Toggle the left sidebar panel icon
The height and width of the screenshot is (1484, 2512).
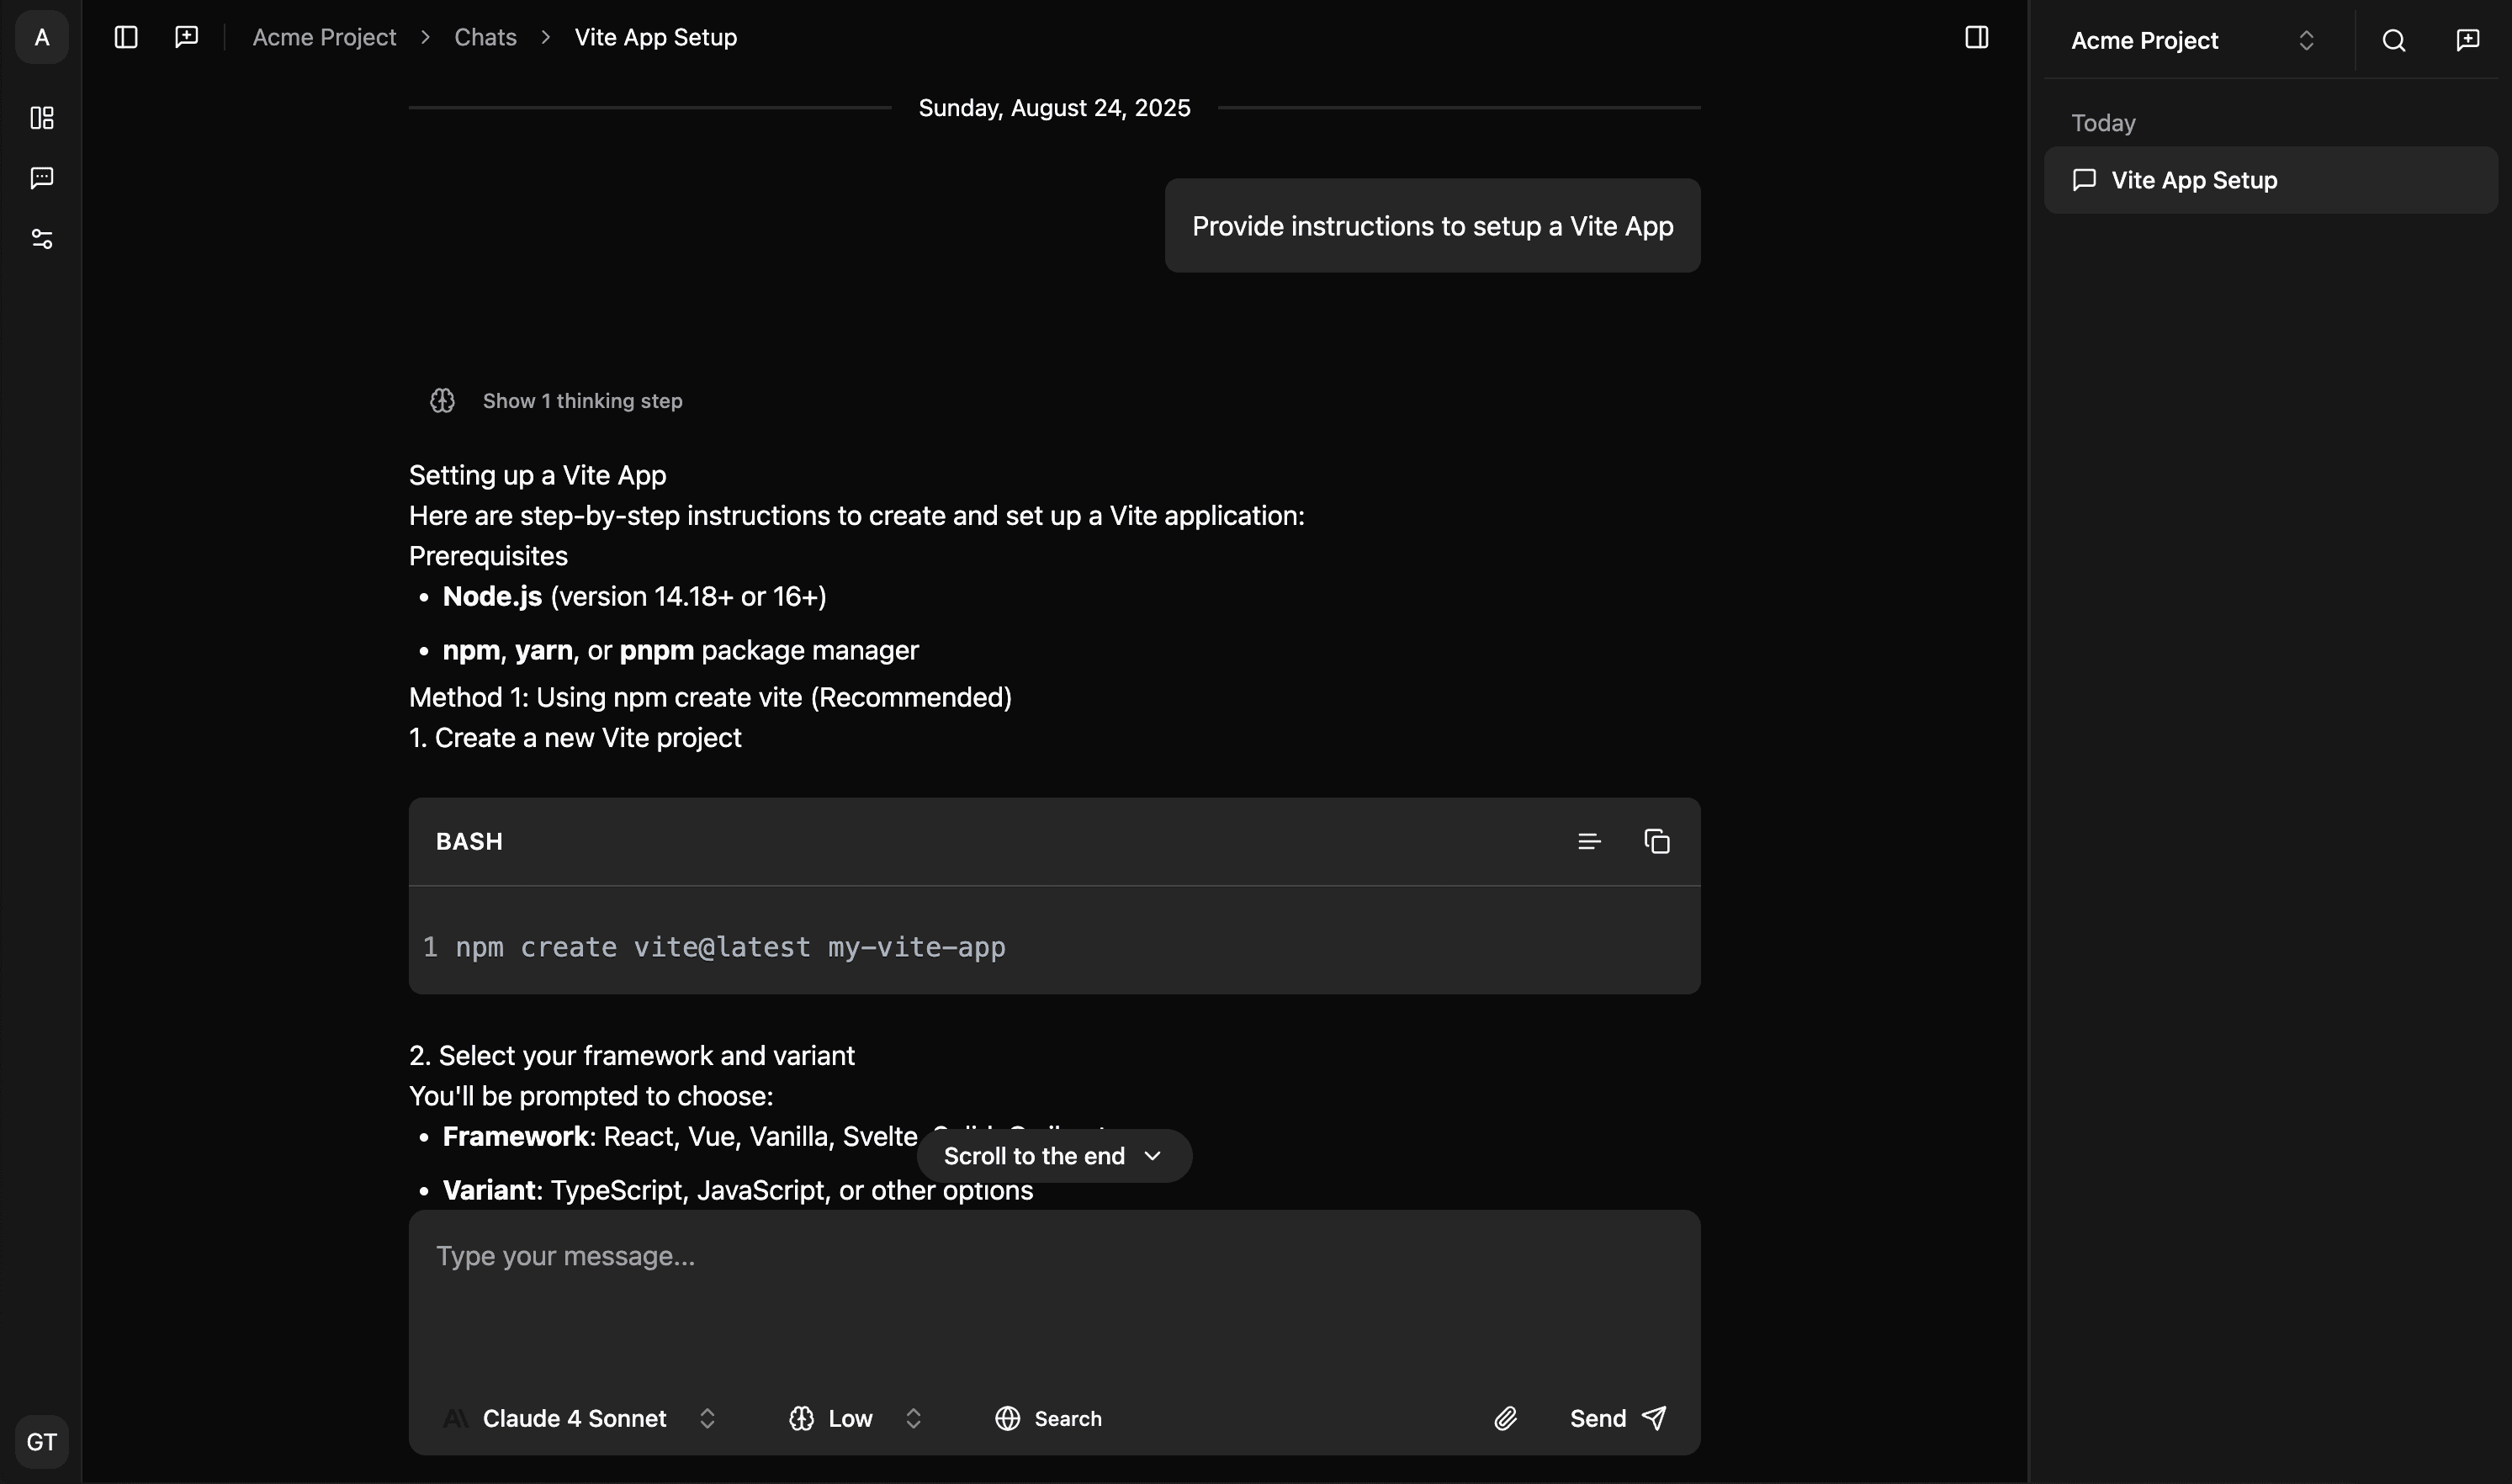125,37
